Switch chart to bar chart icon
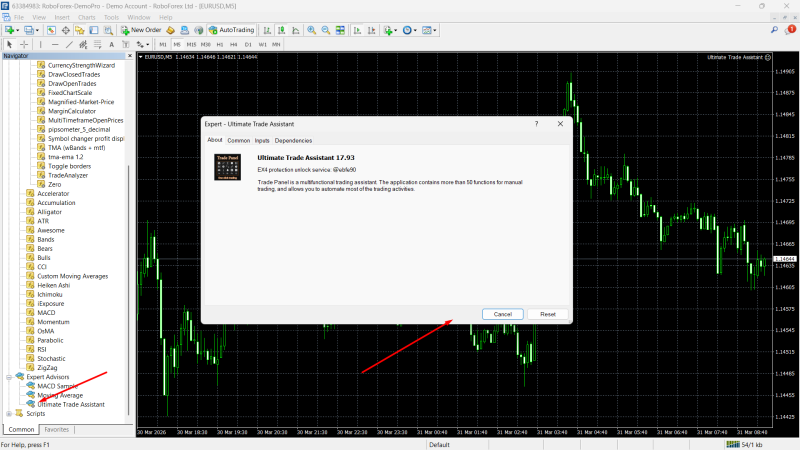The height and width of the screenshot is (450, 800). tap(267, 30)
